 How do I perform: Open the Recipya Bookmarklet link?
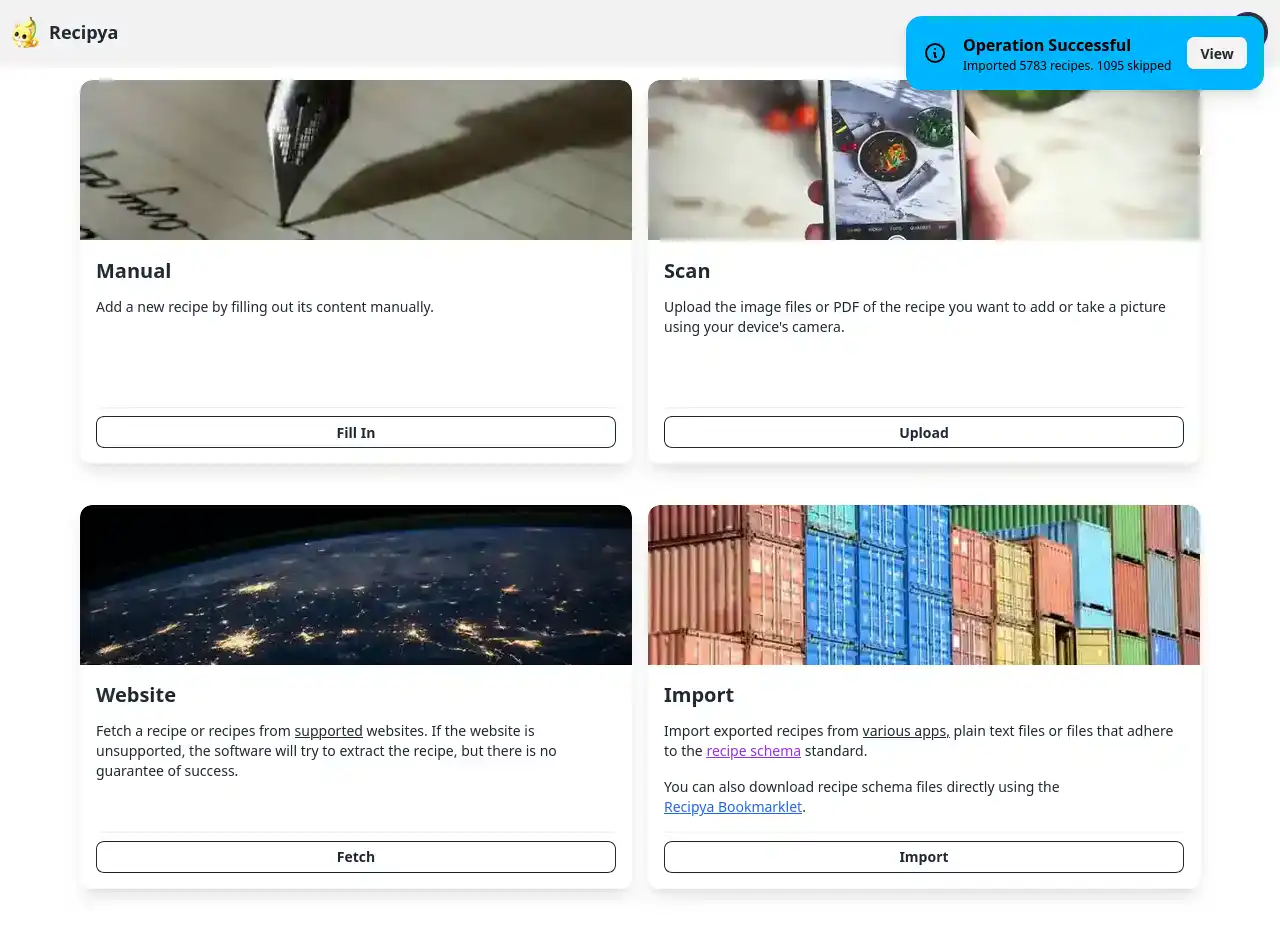point(733,807)
